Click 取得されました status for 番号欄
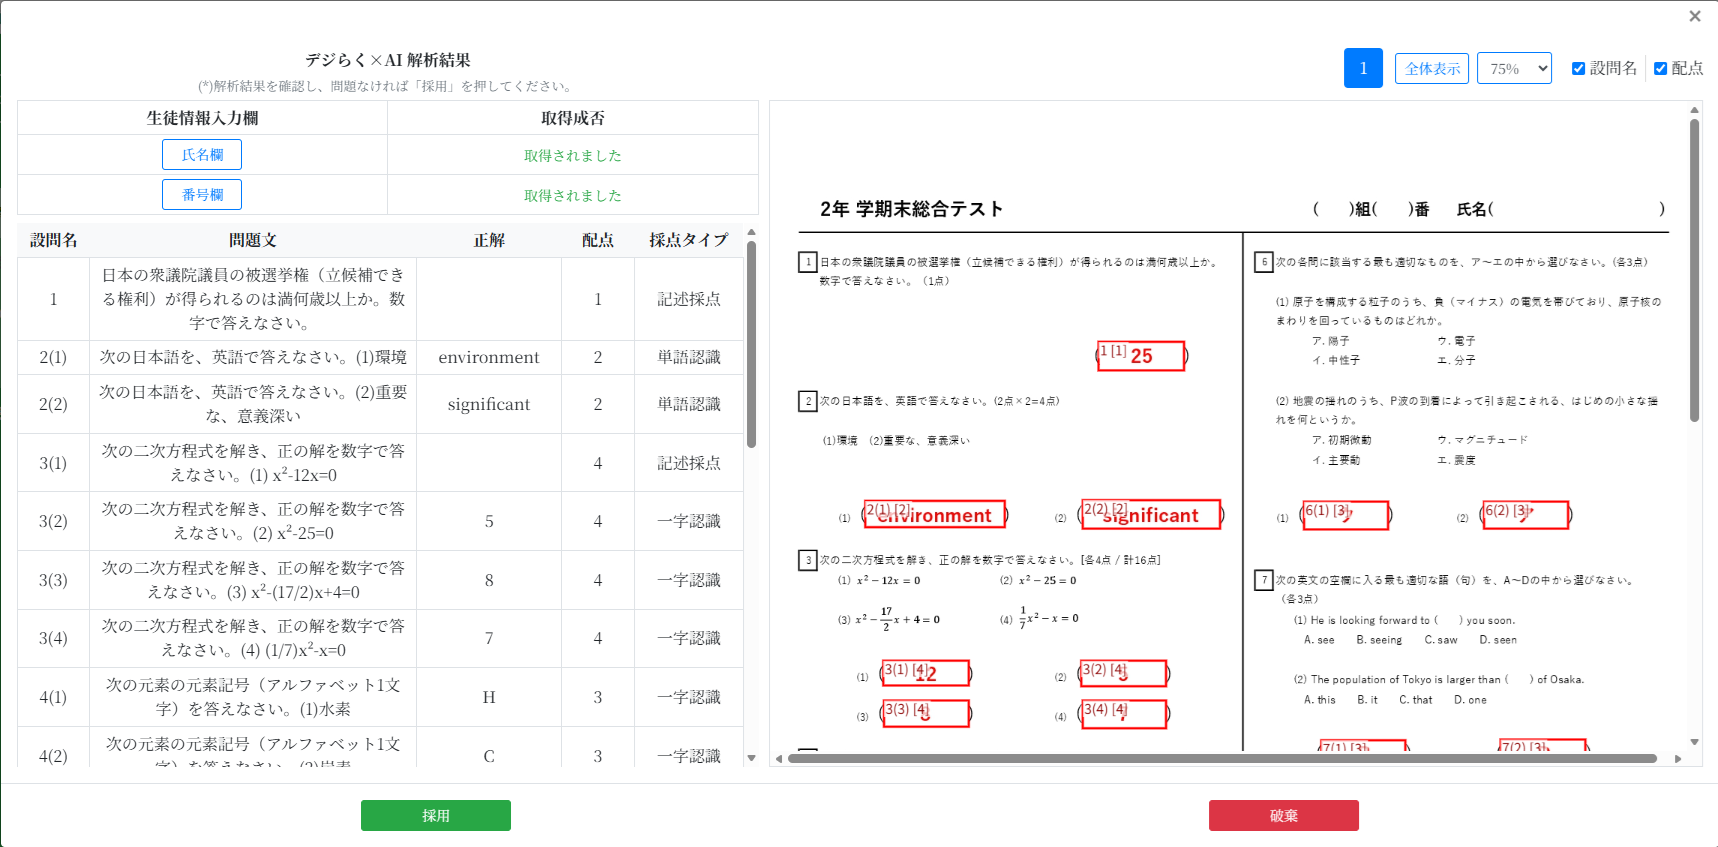The height and width of the screenshot is (847, 1718). [573, 195]
